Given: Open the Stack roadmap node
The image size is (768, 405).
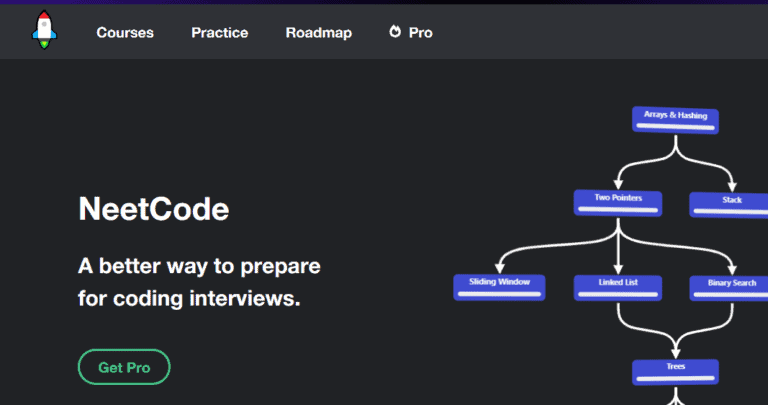Looking at the screenshot, I should pos(731,201).
